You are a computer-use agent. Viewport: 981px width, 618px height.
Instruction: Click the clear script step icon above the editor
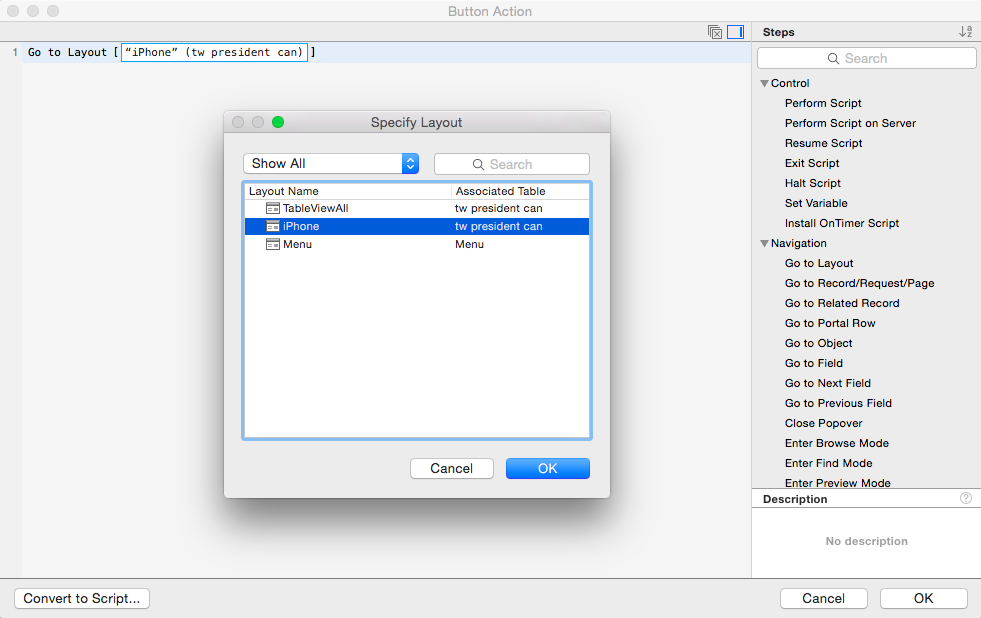coord(714,31)
